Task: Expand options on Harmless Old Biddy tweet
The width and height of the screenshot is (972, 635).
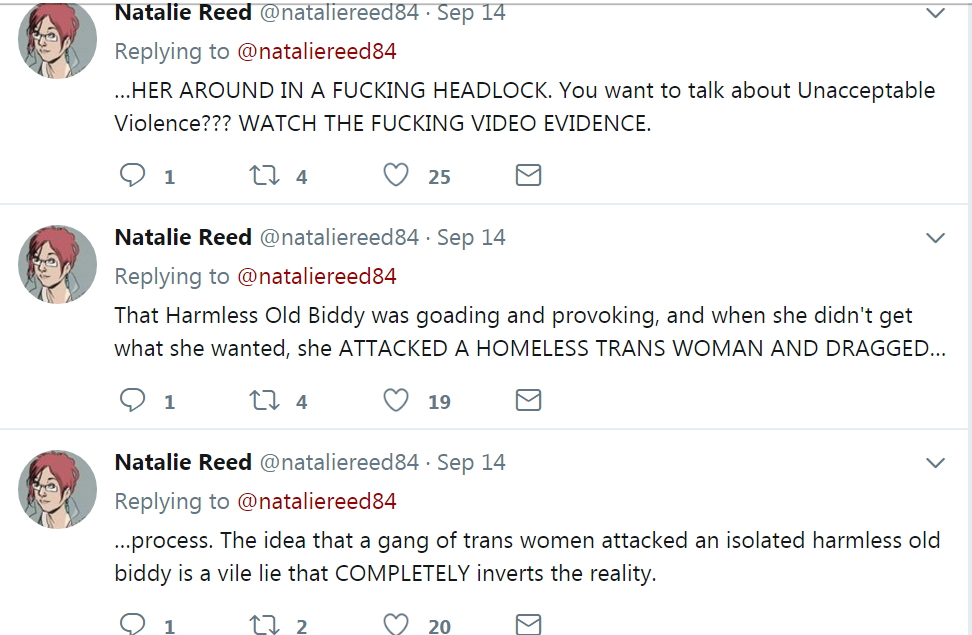Action: tap(936, 238)
